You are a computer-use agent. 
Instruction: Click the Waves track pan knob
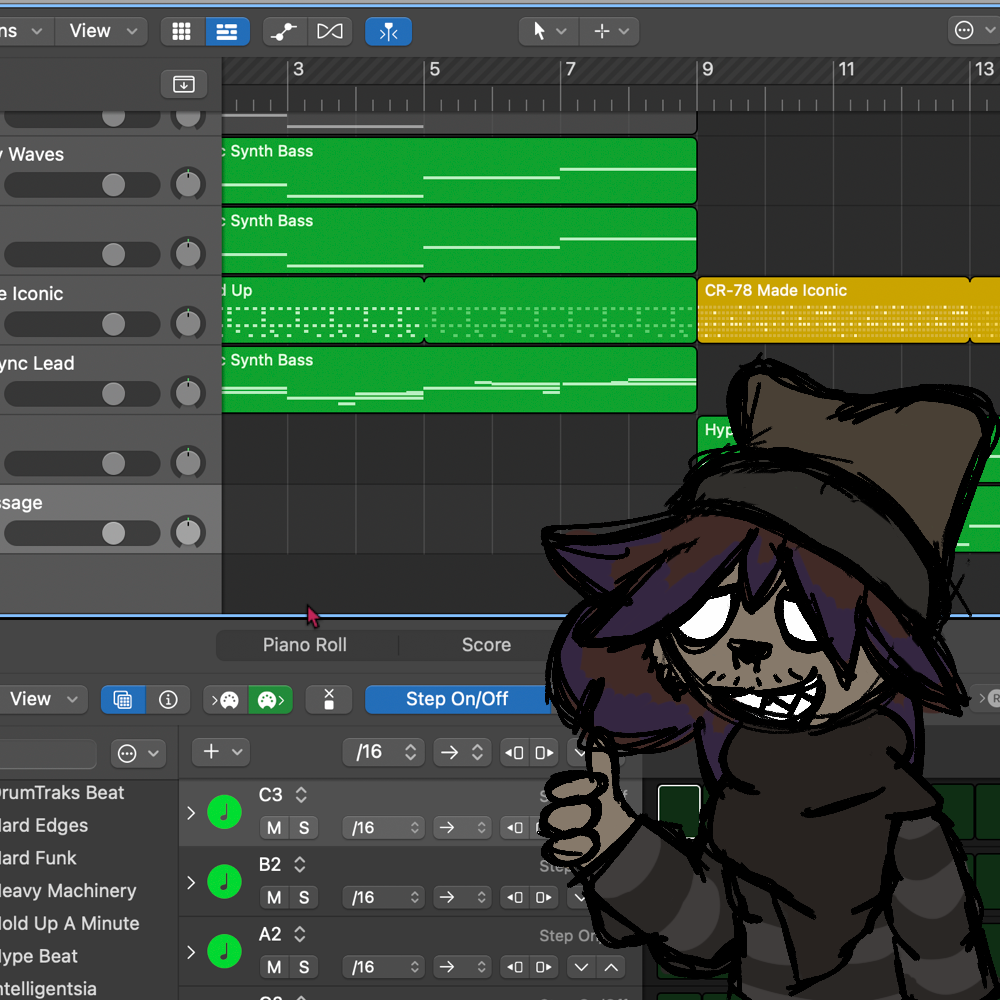point(188,184)
